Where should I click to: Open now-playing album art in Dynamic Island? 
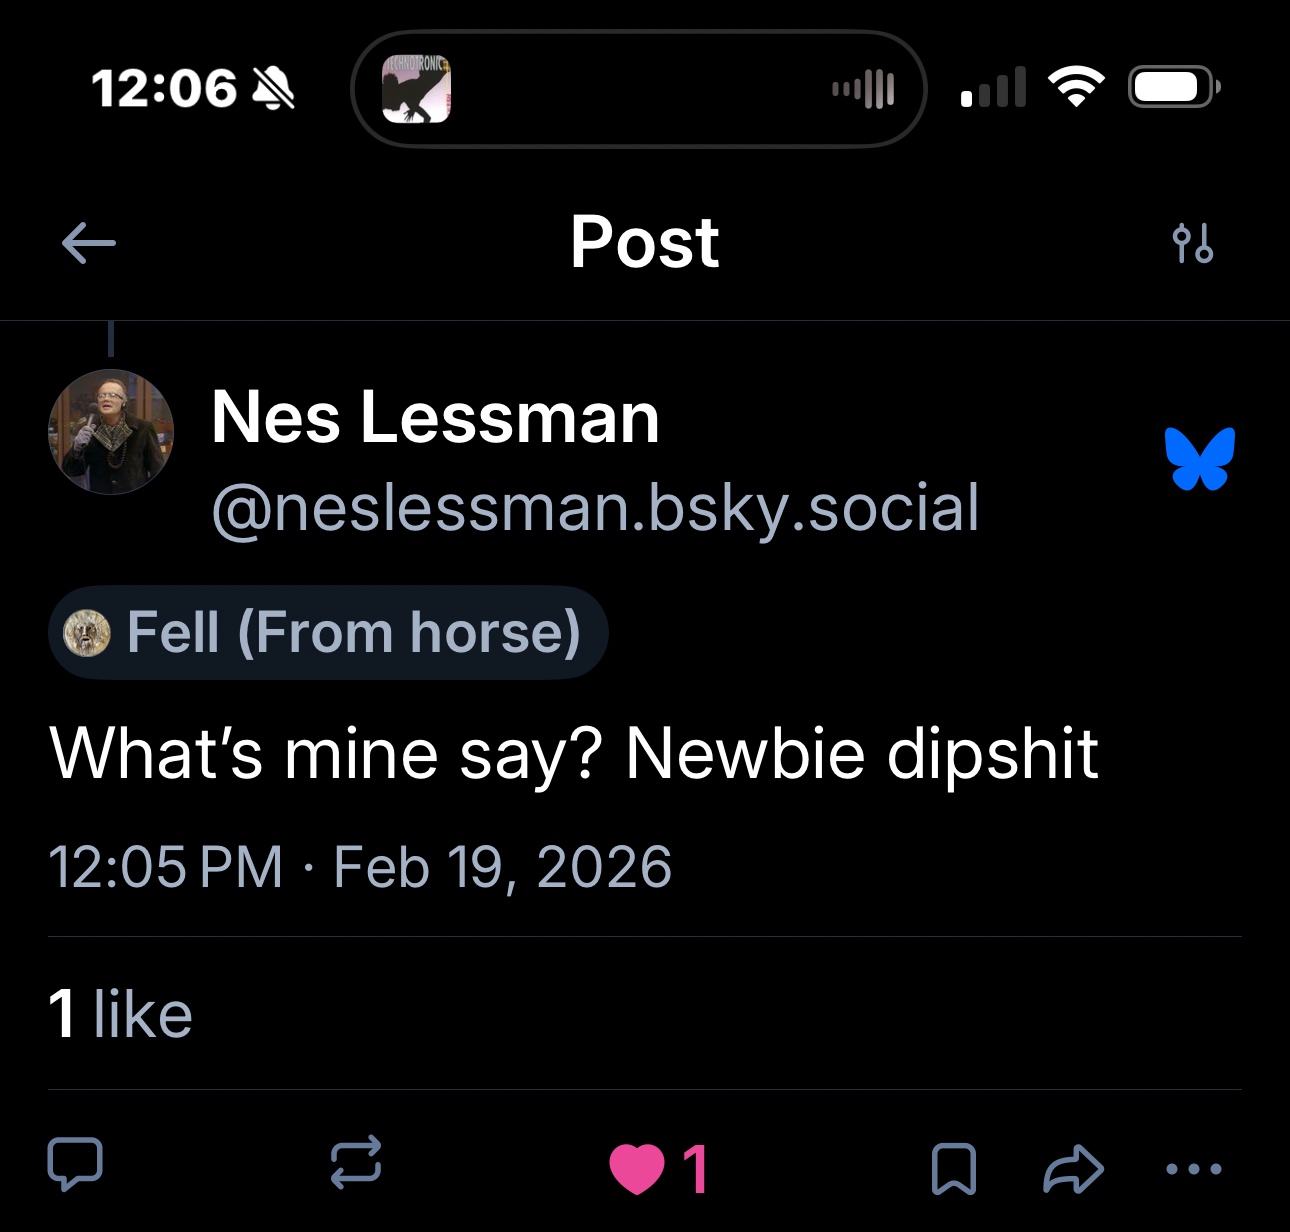point(416,89)
